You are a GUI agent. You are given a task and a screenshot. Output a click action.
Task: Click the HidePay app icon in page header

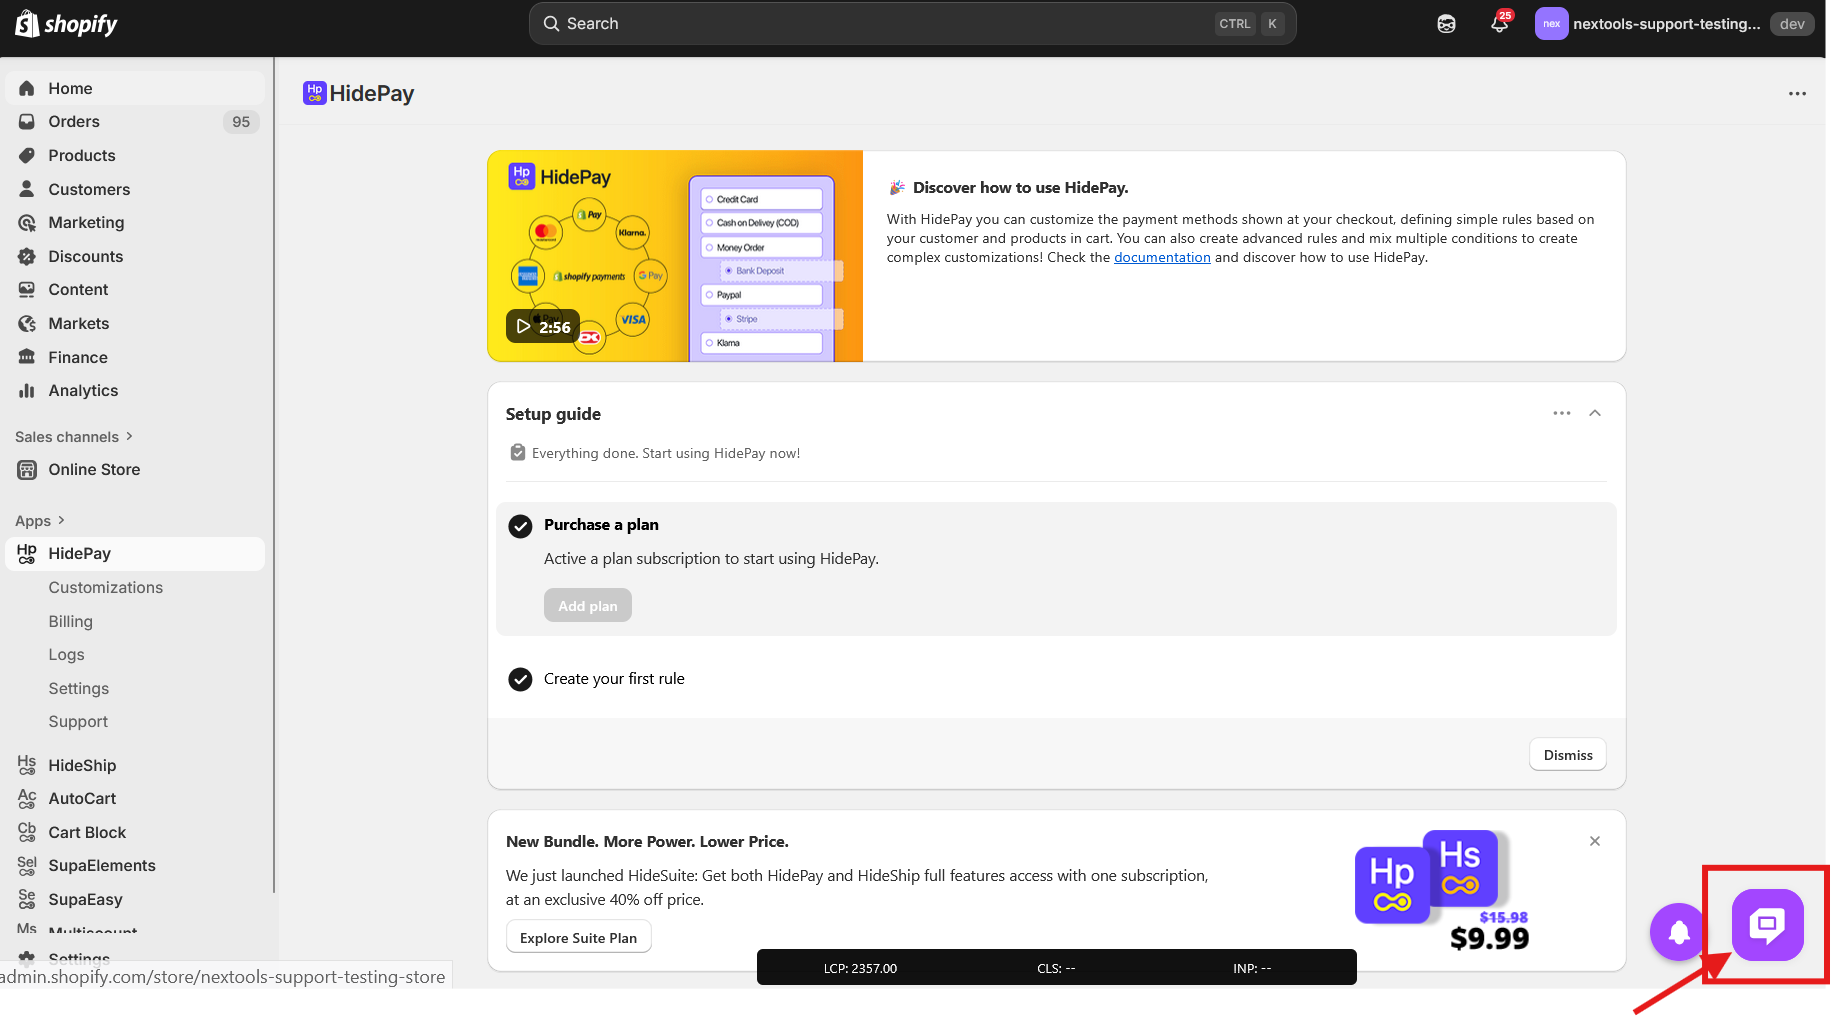[x=314, y=93]
